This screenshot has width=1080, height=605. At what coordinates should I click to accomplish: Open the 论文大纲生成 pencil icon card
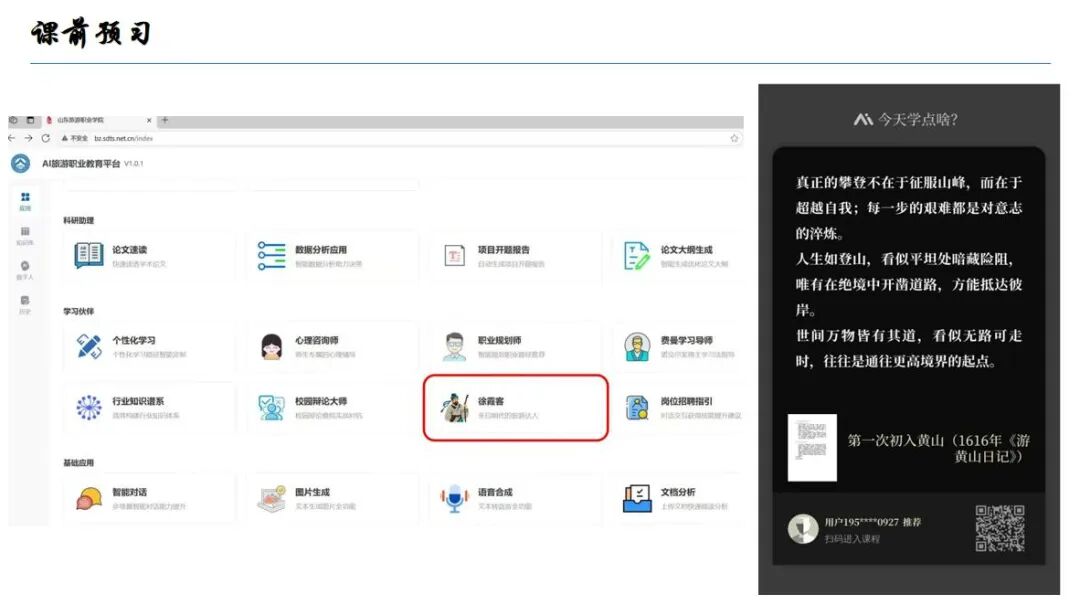678,256
